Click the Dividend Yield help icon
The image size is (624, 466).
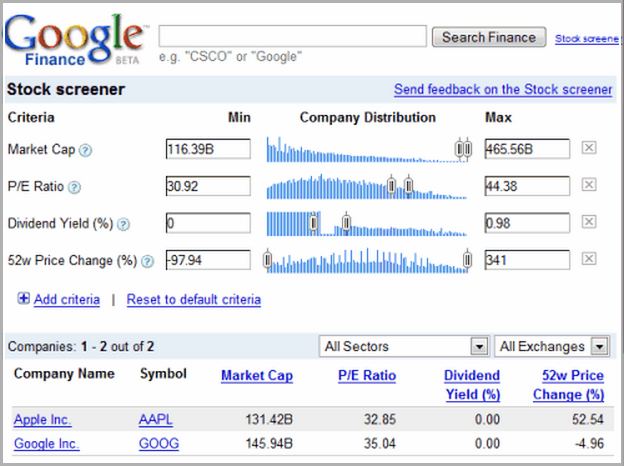tap(123, 224)
